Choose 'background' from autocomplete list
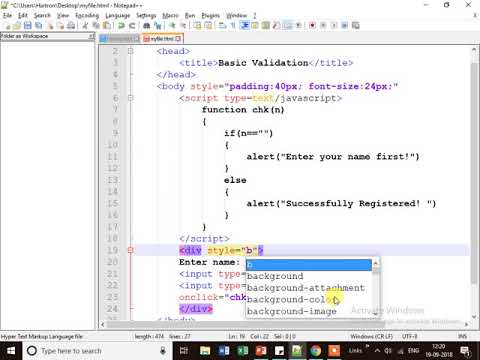 pos(309,276)
